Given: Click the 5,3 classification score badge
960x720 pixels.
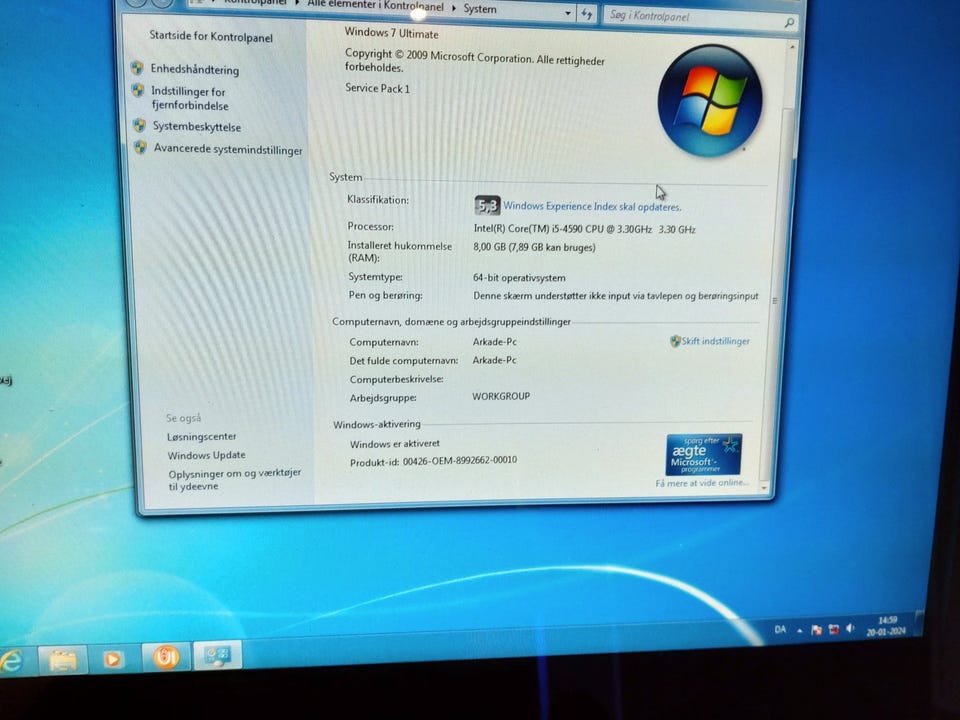Looking at the screenshot, I should click(487, 206).
